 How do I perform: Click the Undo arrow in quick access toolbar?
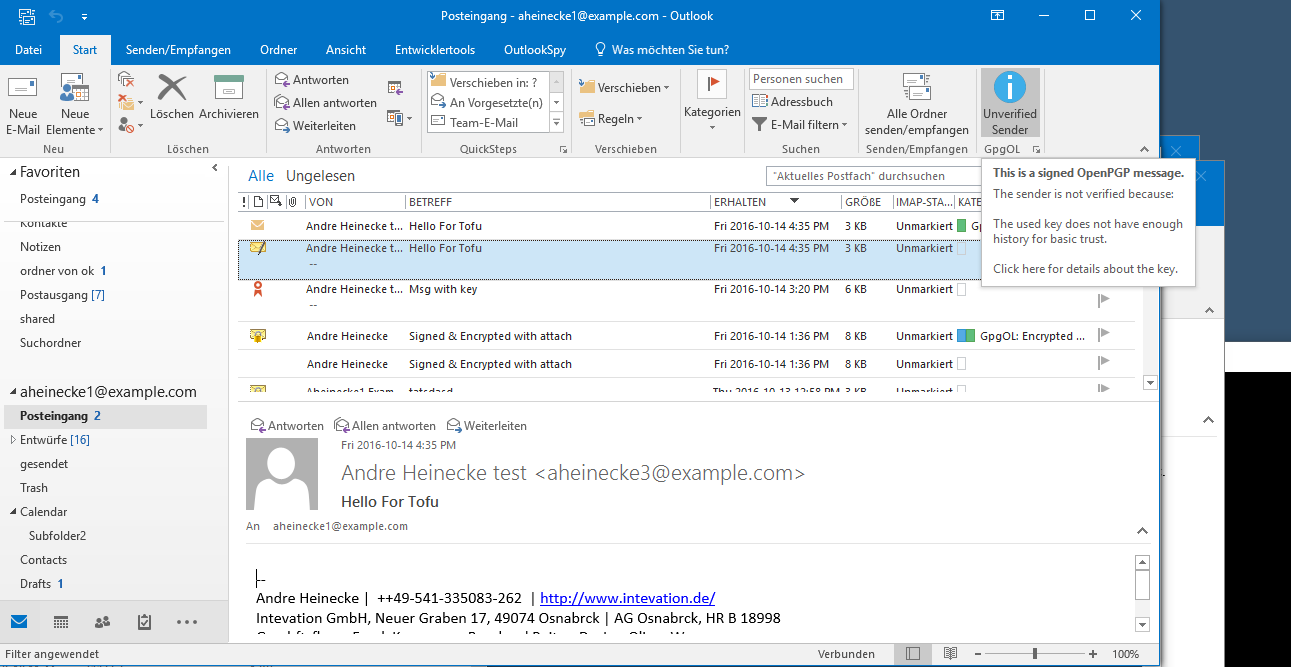coord(56,16)
